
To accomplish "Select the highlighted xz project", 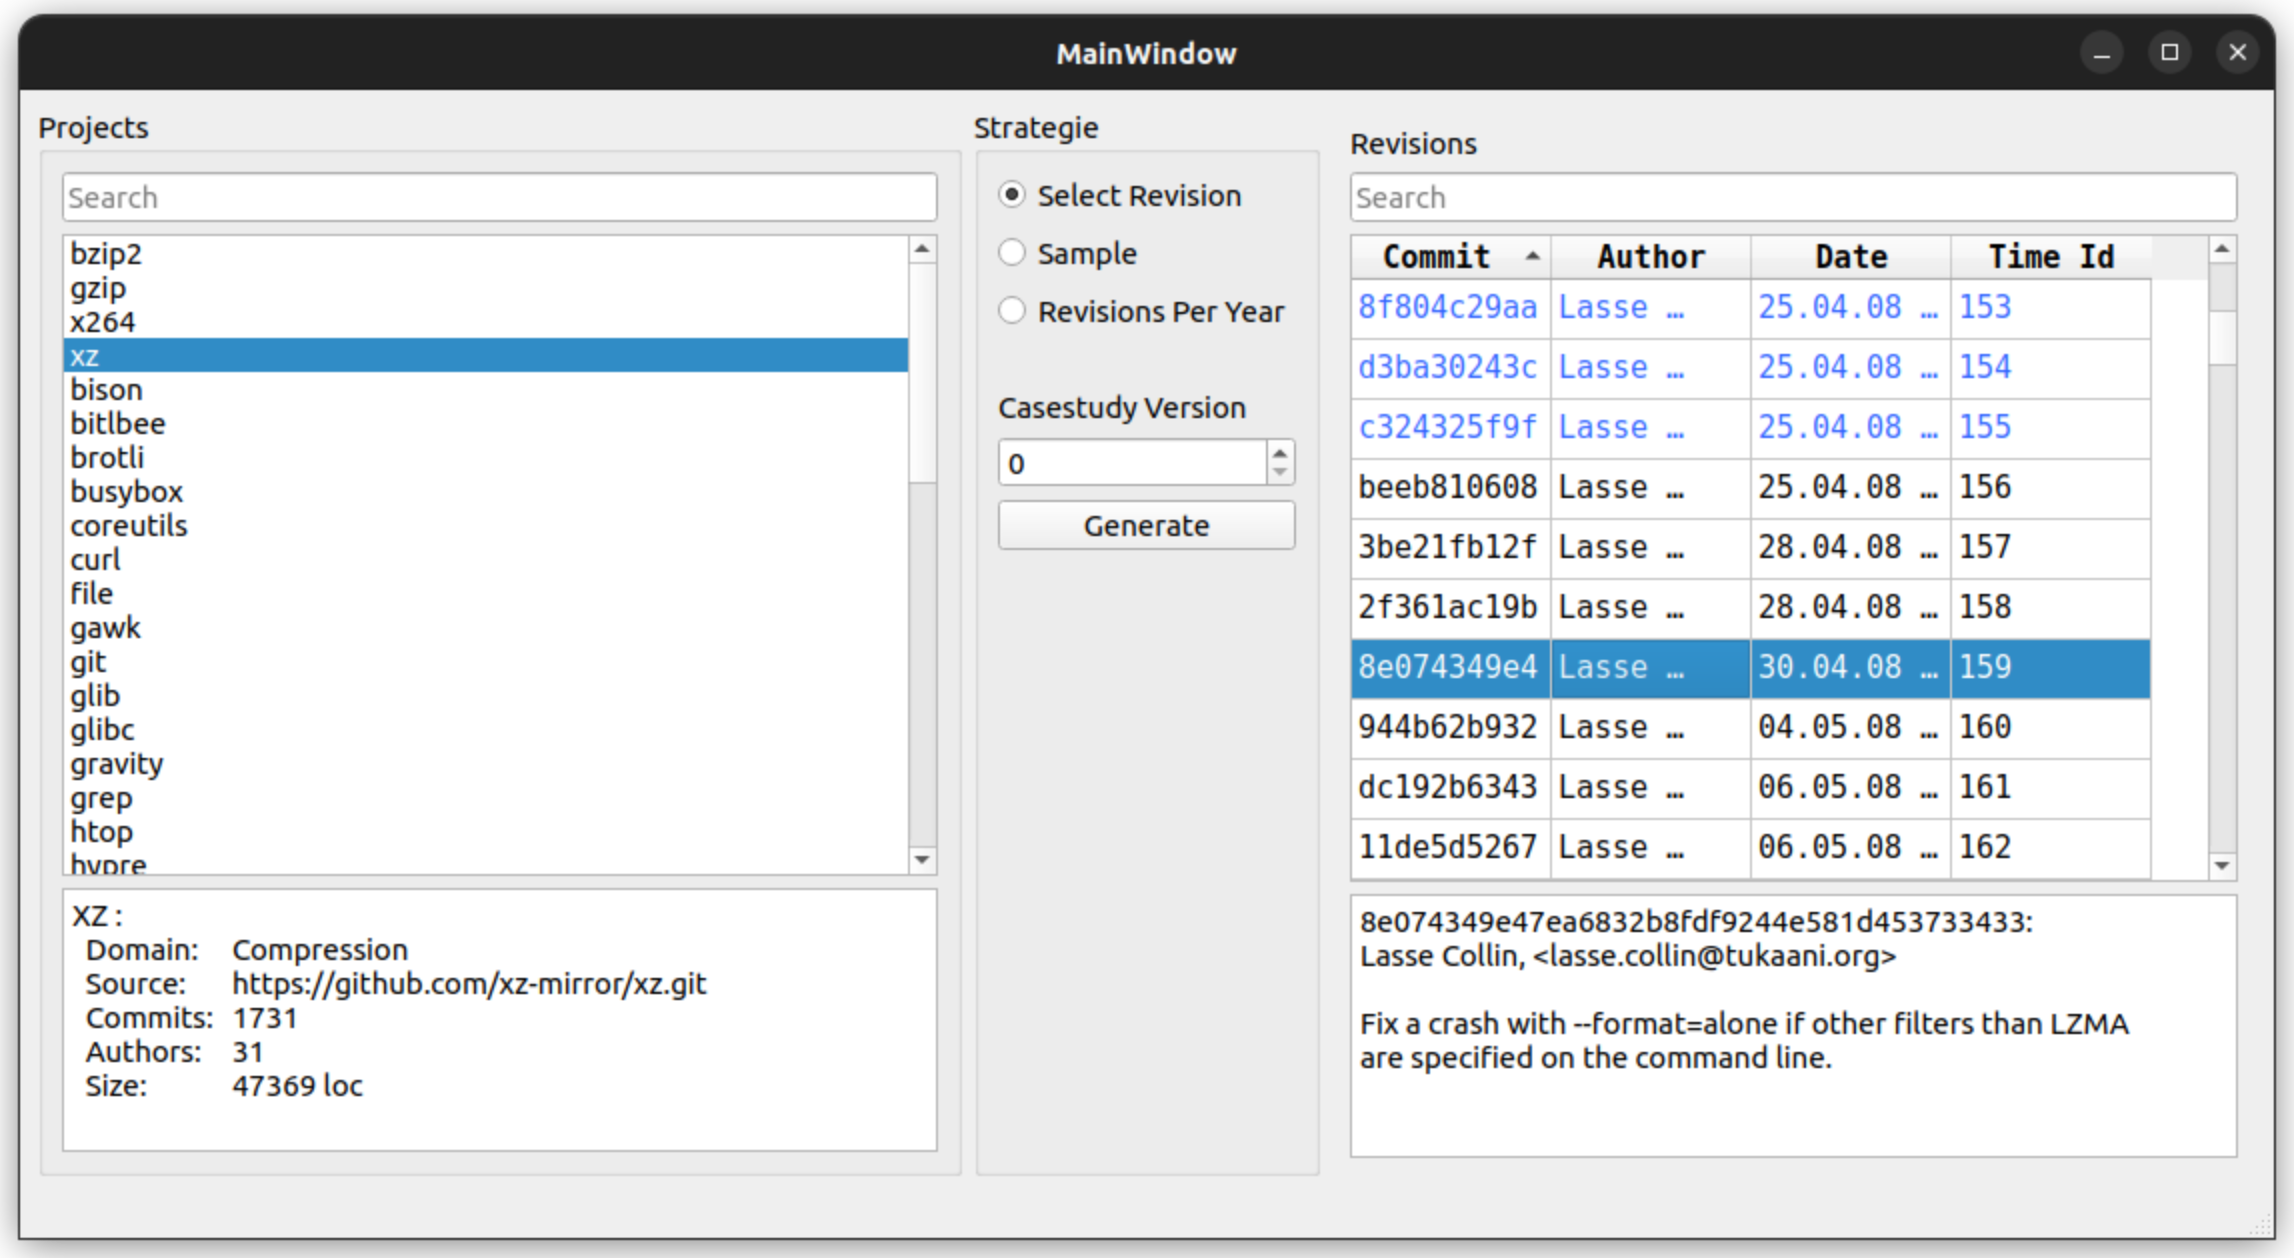I will [x=486, y=355].
